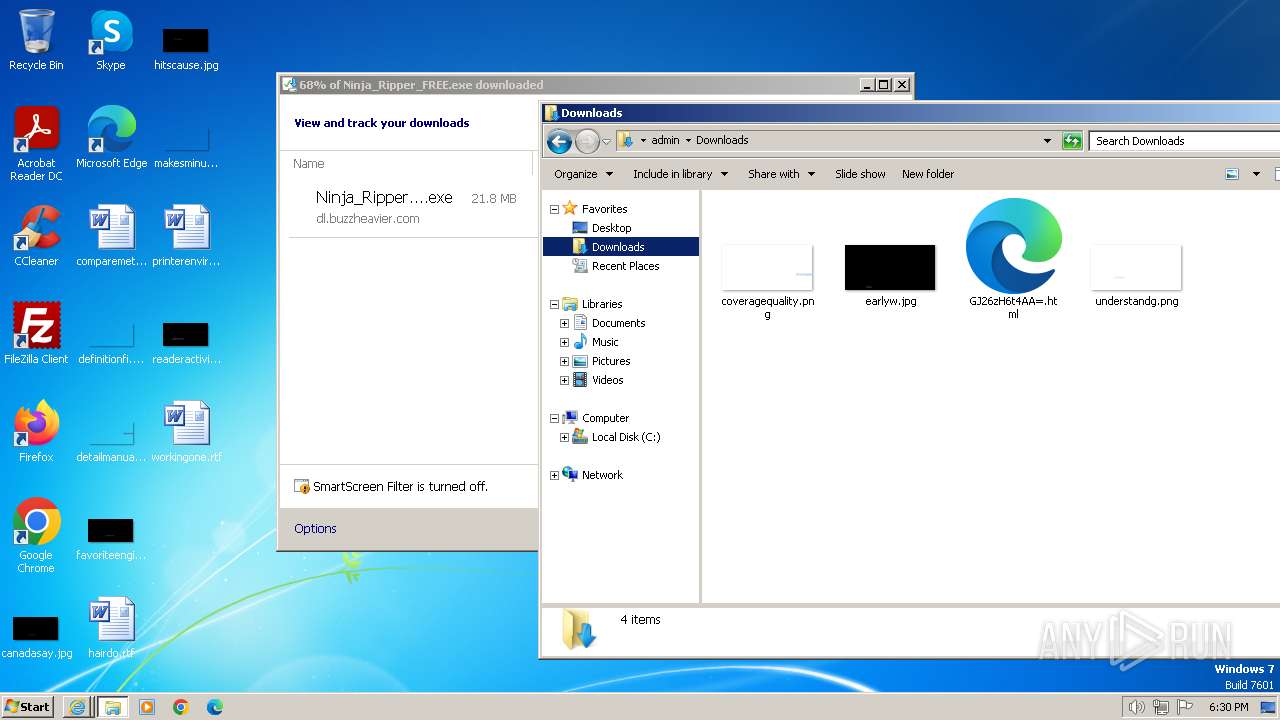
Task: Select comparemet document on desktop
Action: pyautogui.click(x=111, y=236)
